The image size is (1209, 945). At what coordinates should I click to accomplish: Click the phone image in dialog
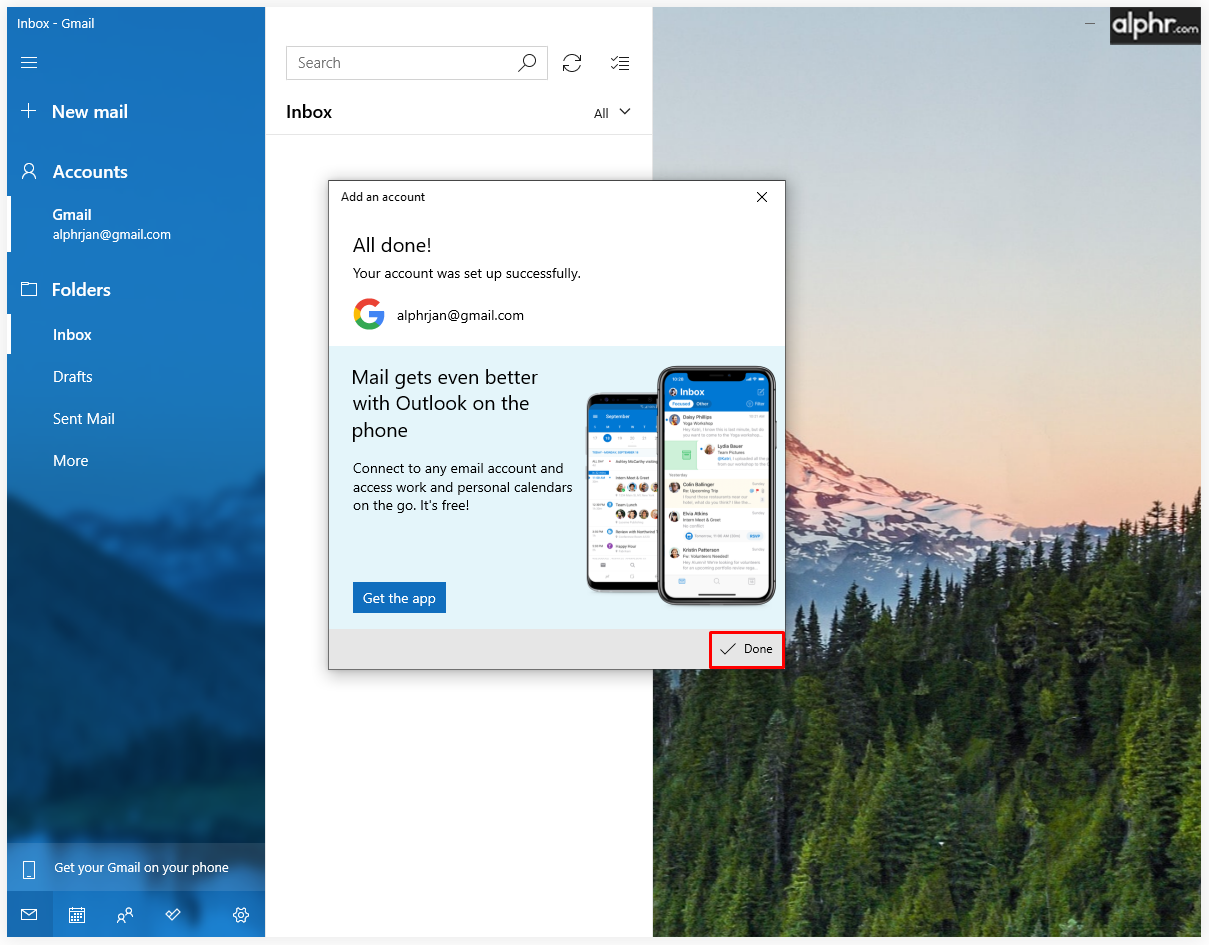pyautogui.click(x=681, y=486)
